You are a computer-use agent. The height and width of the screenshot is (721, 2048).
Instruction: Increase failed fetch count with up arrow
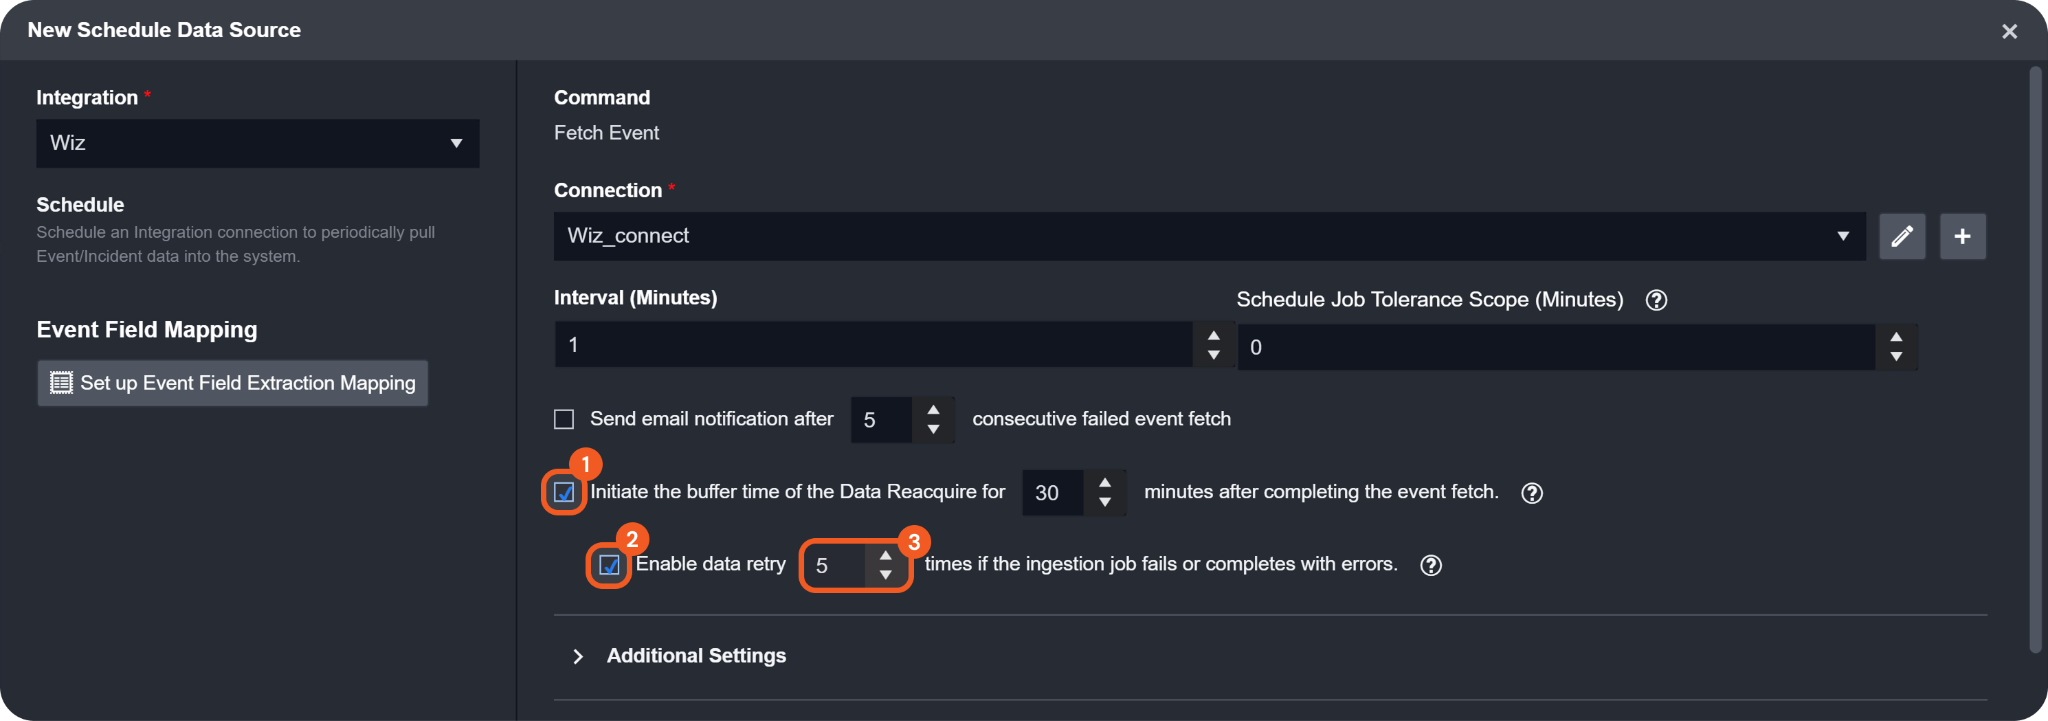[x=933, y=410]
